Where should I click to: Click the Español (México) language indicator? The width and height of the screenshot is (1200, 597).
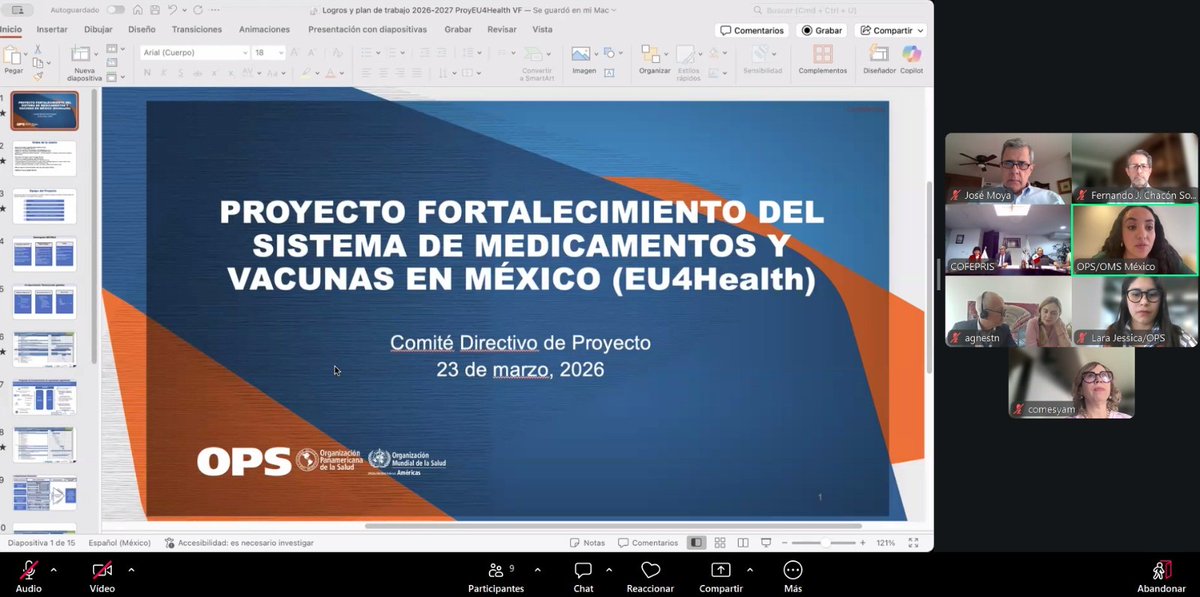tap(119, 543)
